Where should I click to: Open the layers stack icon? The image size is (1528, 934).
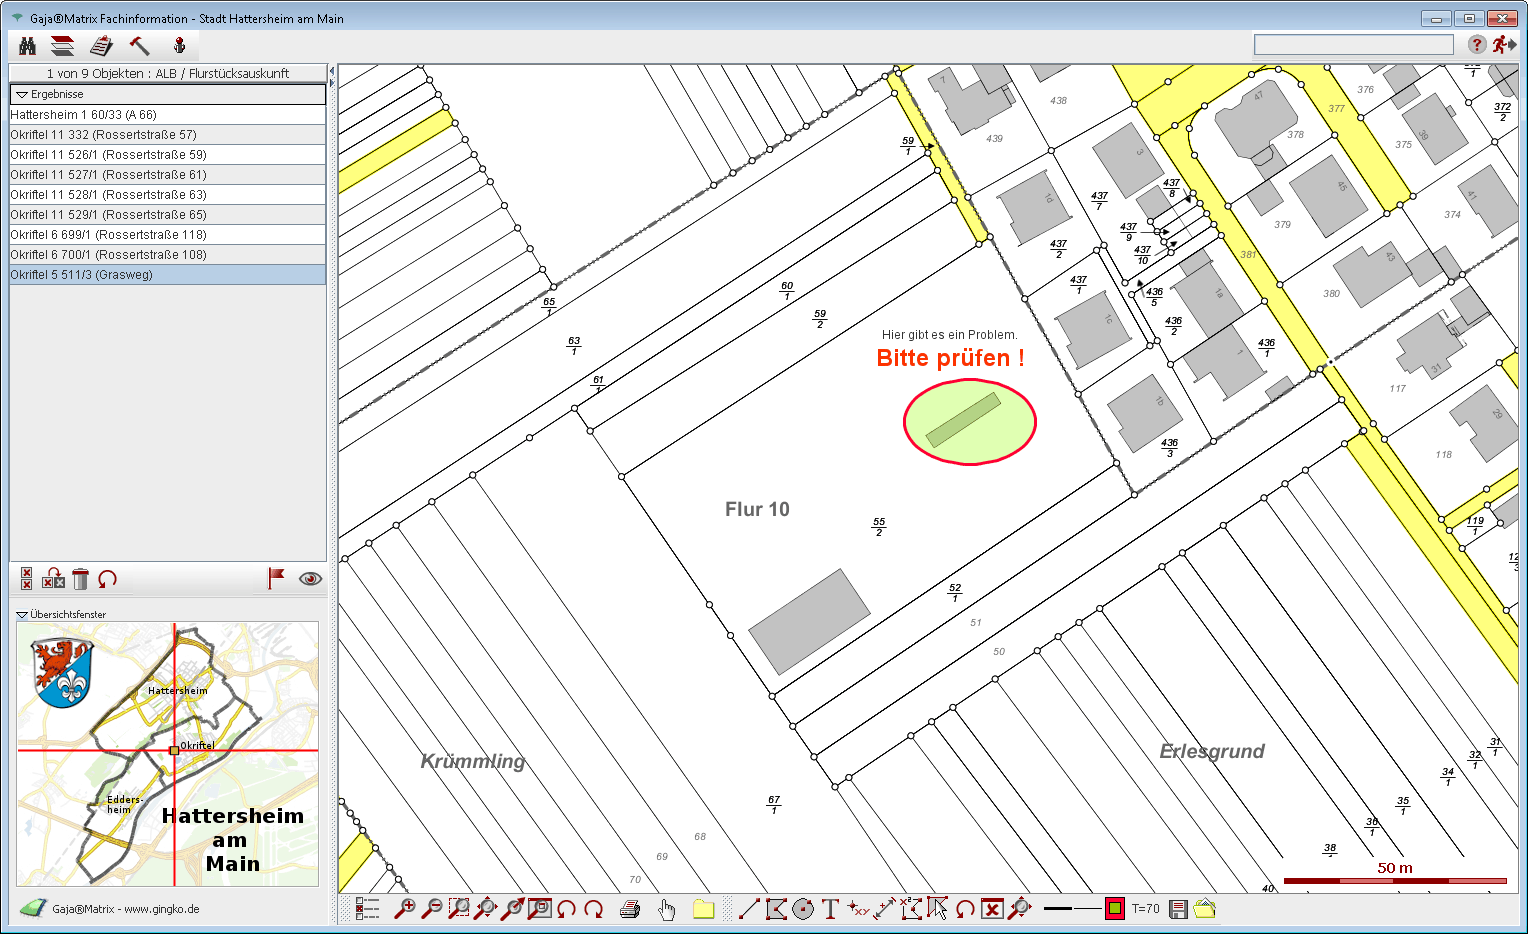62,45
